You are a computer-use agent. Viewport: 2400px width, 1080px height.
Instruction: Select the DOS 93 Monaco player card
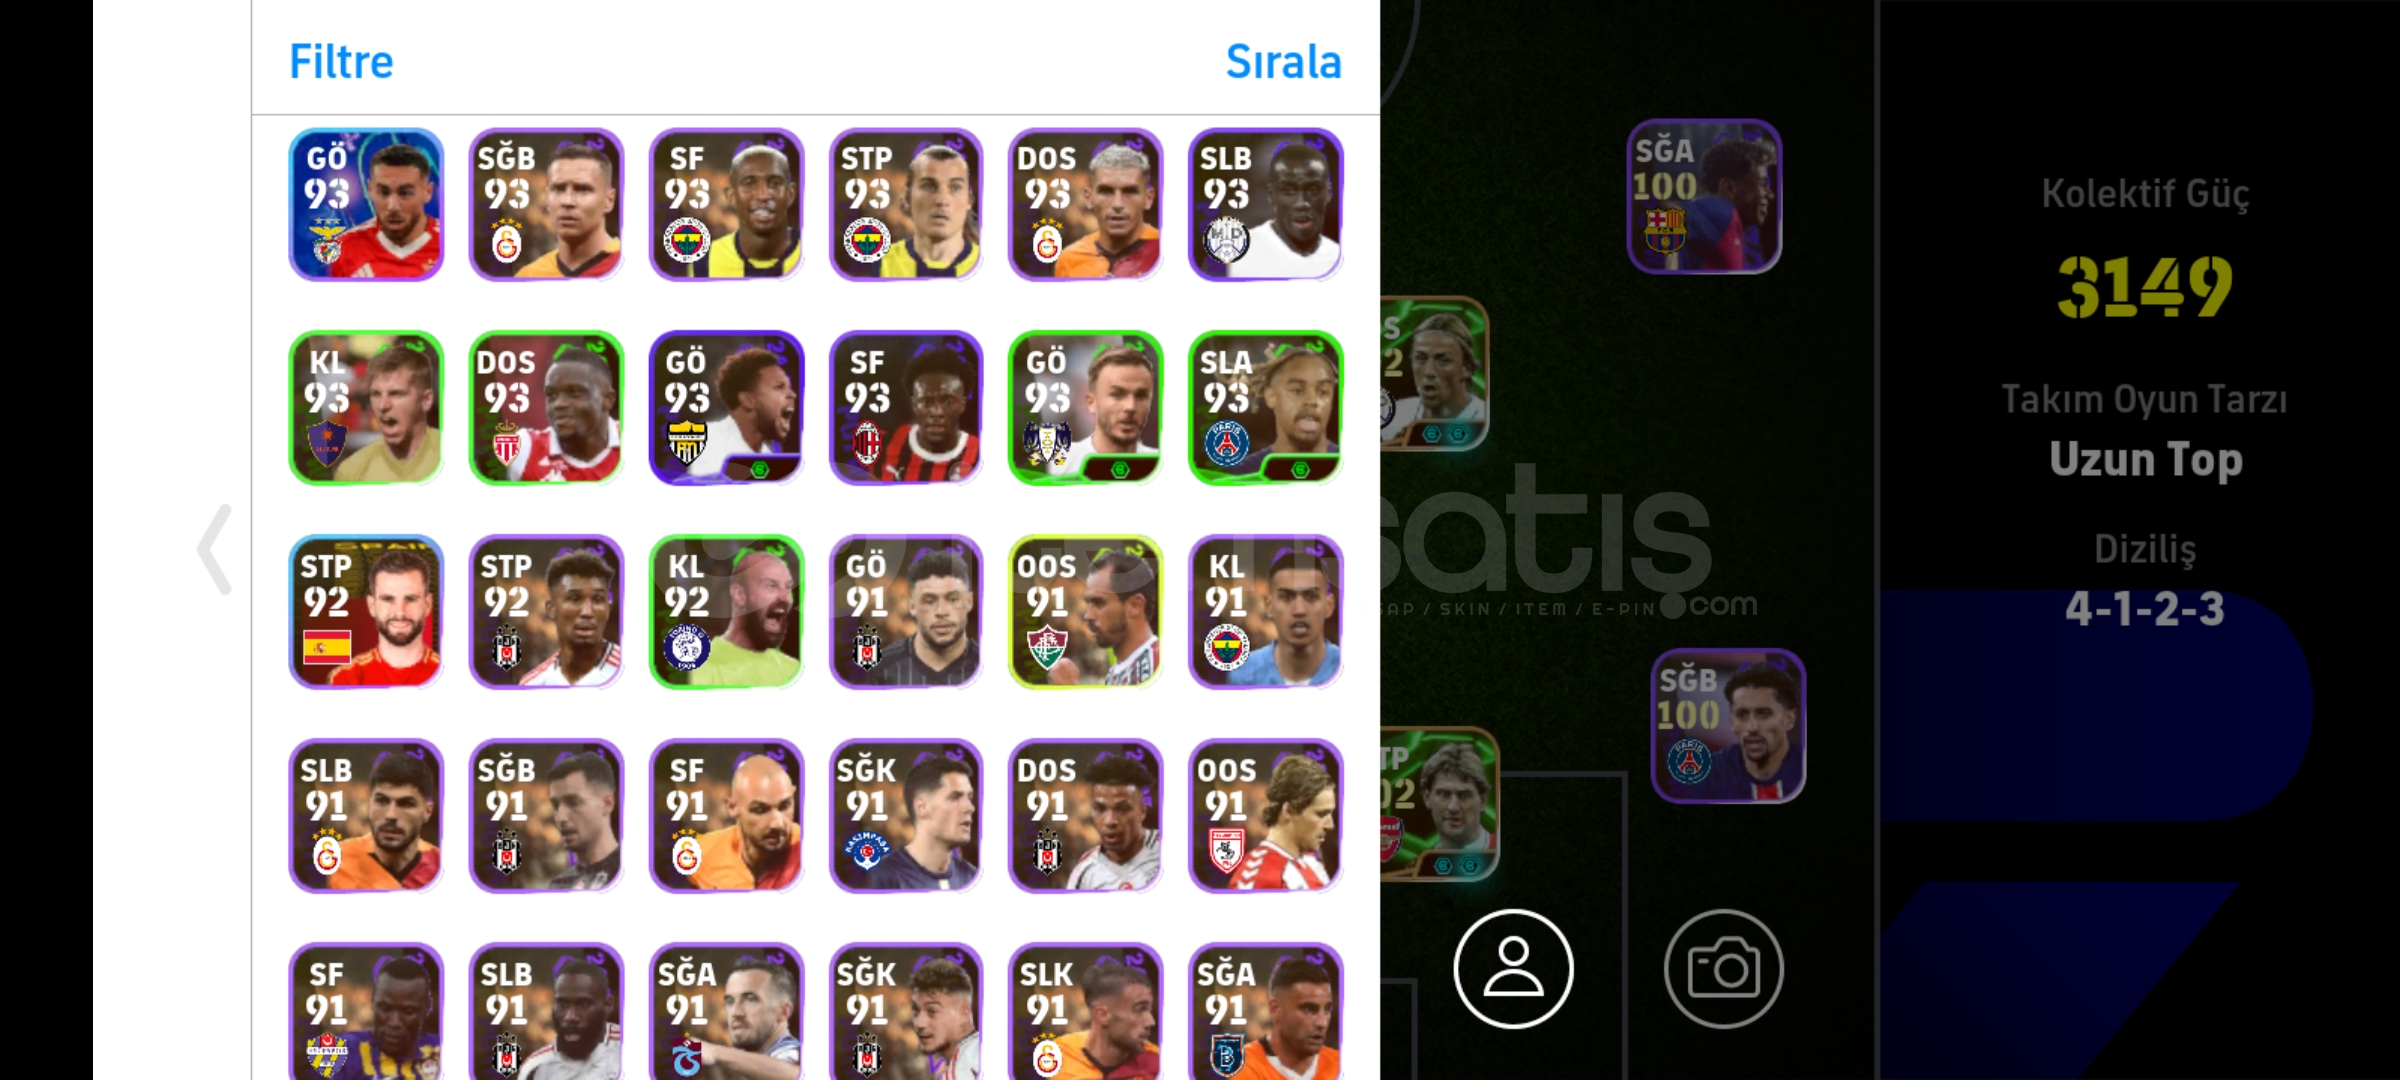pyautogui.click(x=546, y=408)
